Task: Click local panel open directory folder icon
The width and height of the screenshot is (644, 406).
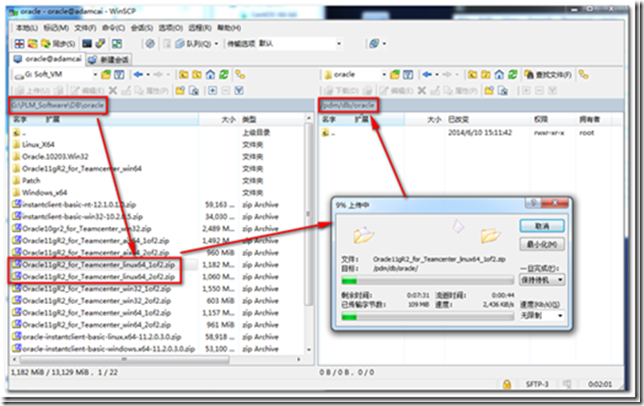Action: pos(106,75)
